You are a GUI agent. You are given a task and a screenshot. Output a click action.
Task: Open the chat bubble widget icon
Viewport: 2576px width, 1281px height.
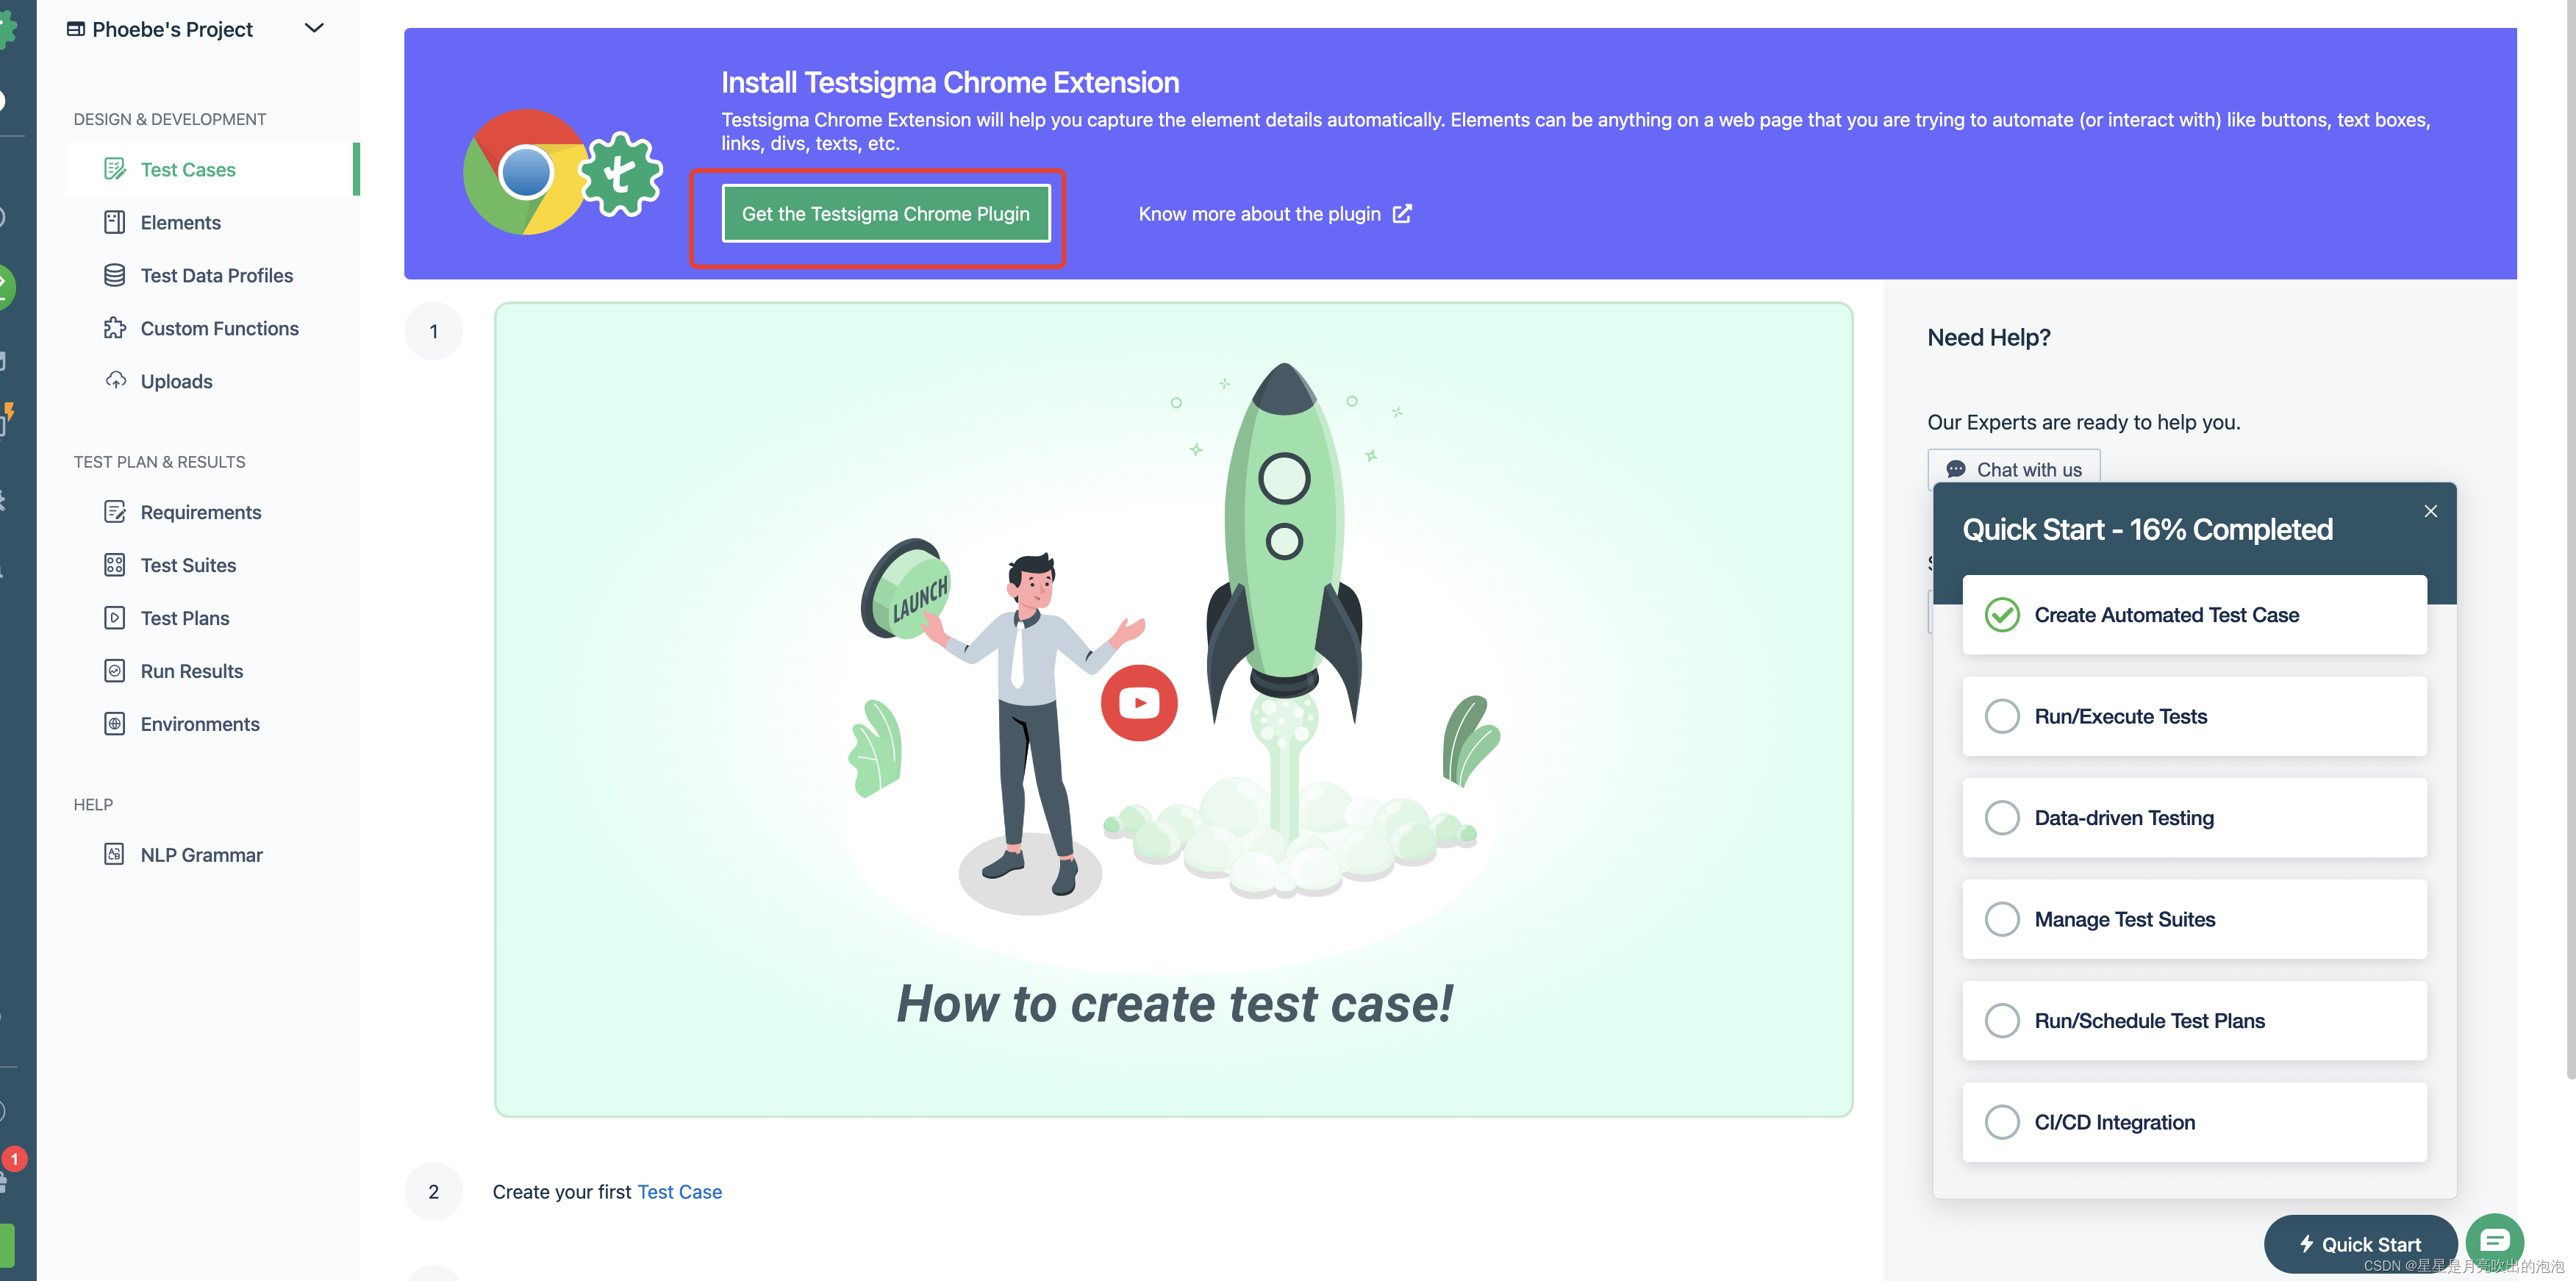click(x=2494, y=1241)
